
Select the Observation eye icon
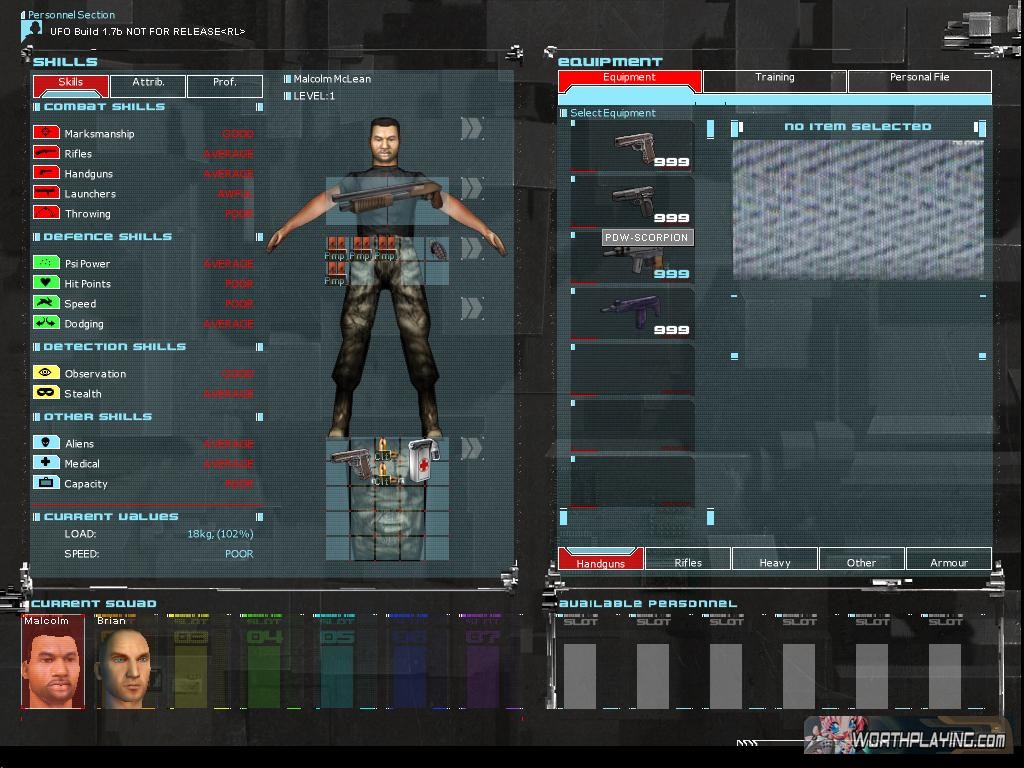coord(46,373)
